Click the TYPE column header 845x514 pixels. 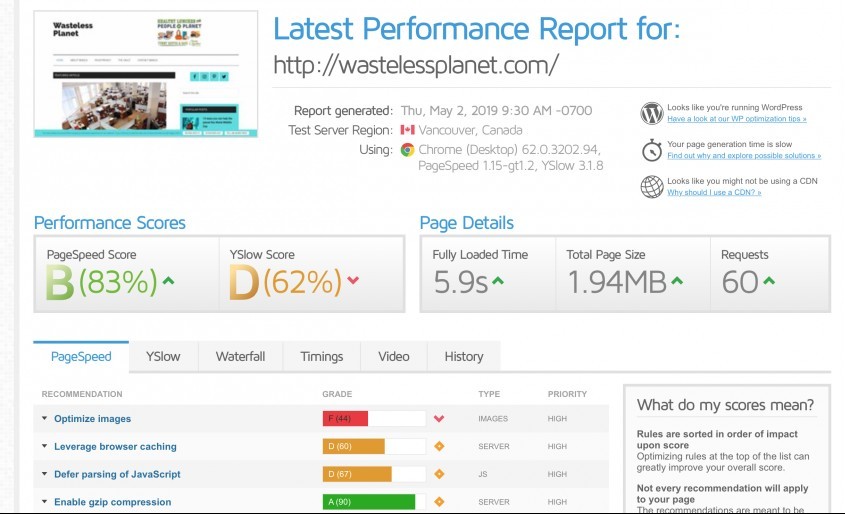pyautogui.click(x=489, y=394)
